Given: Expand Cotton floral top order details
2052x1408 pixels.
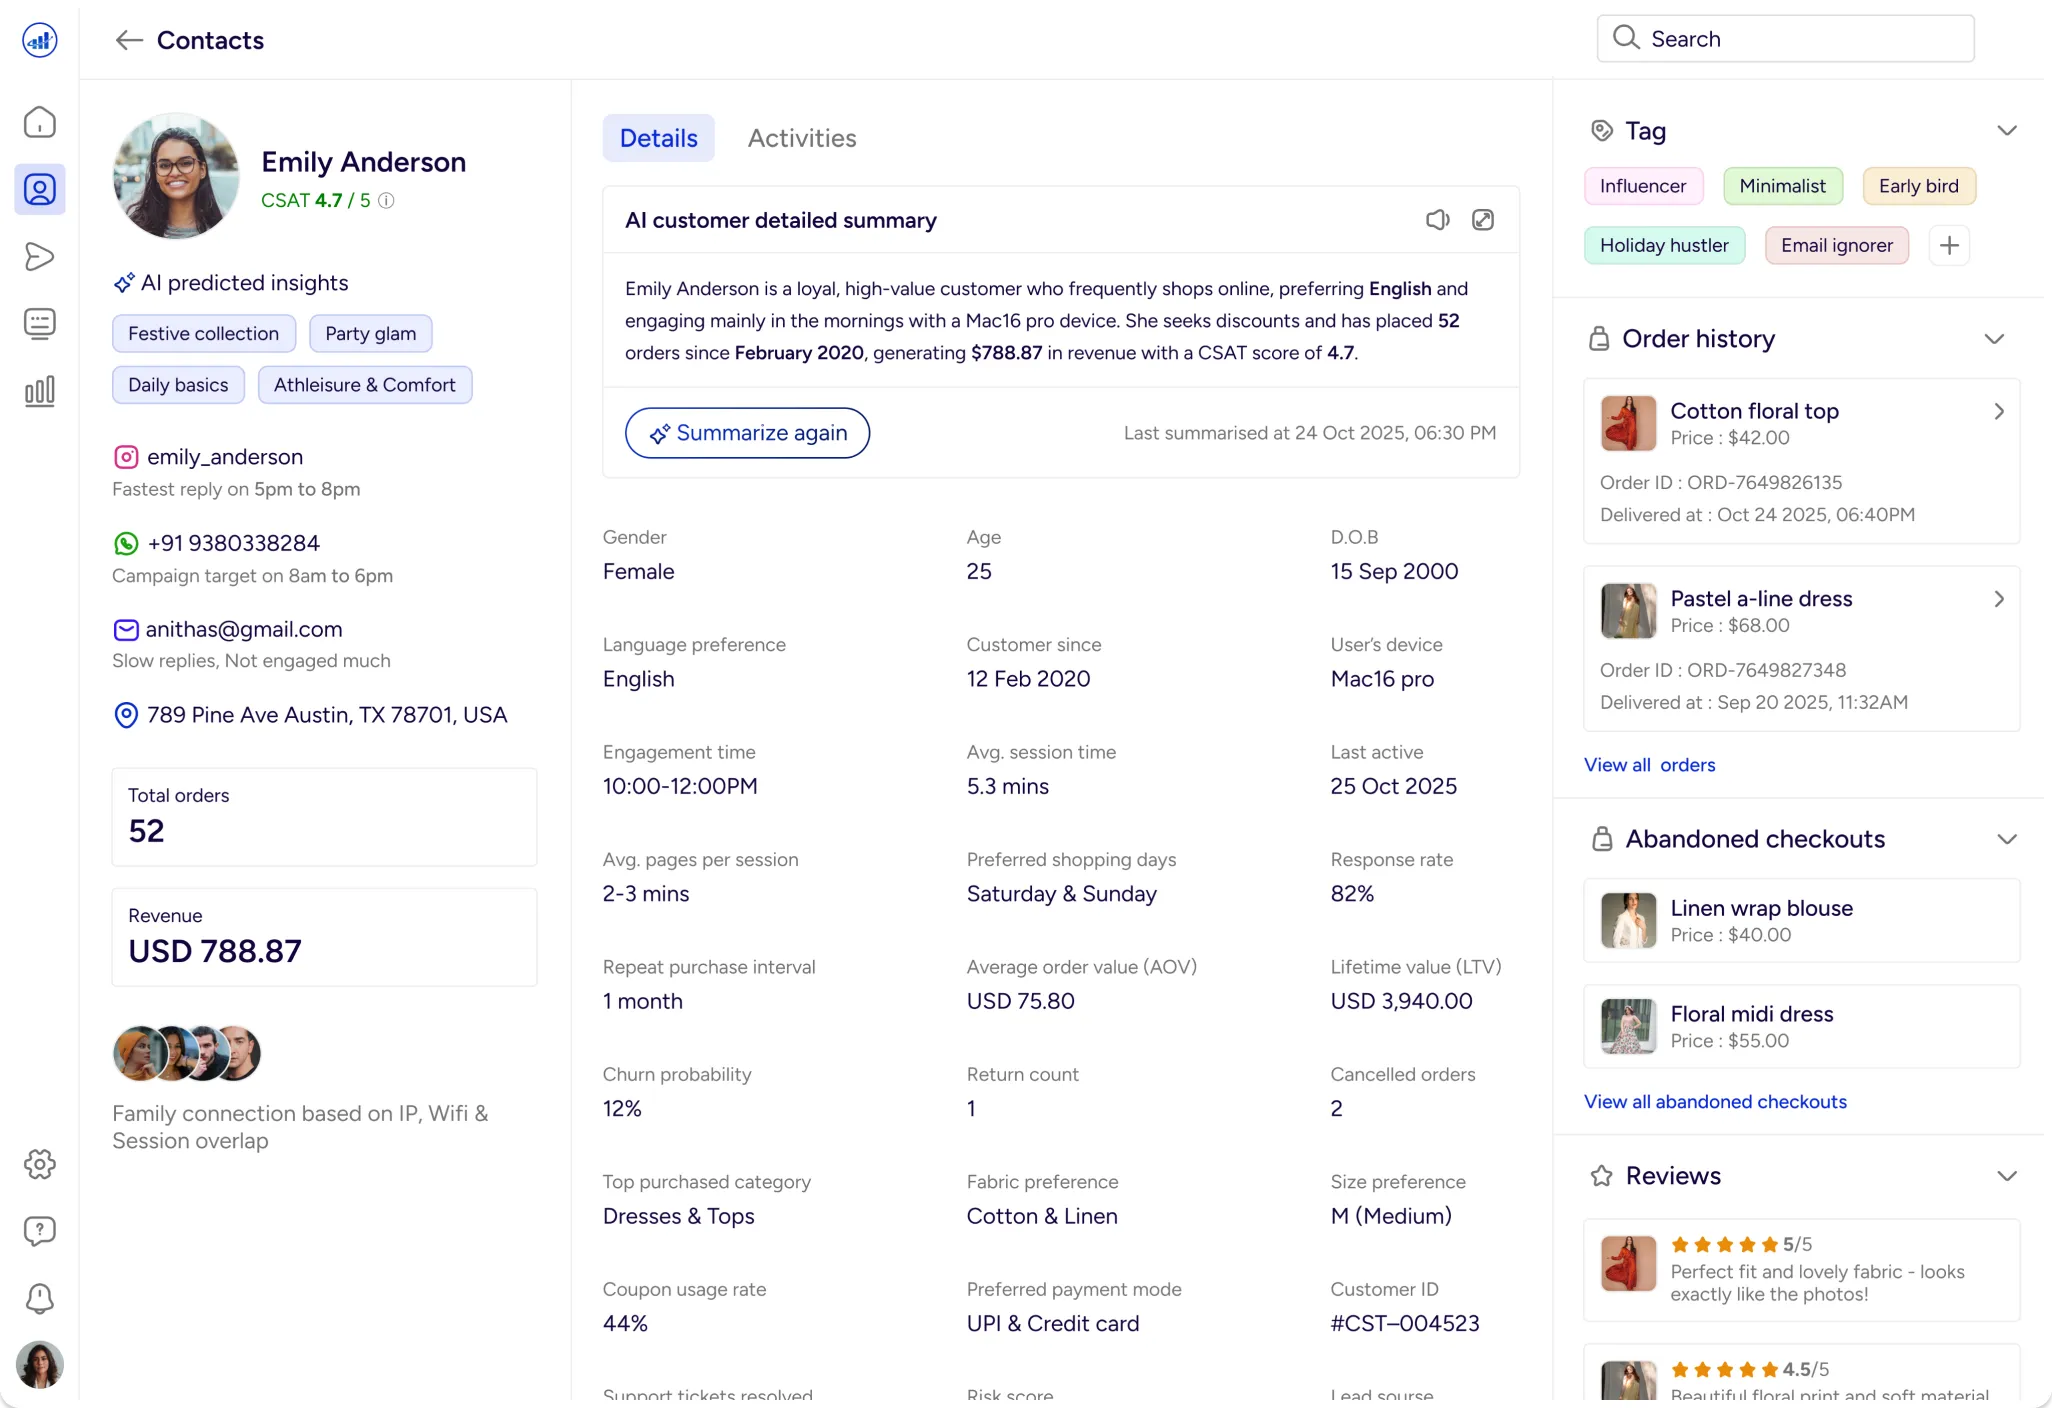Looking at the screenshot, I should (1998, 412).
